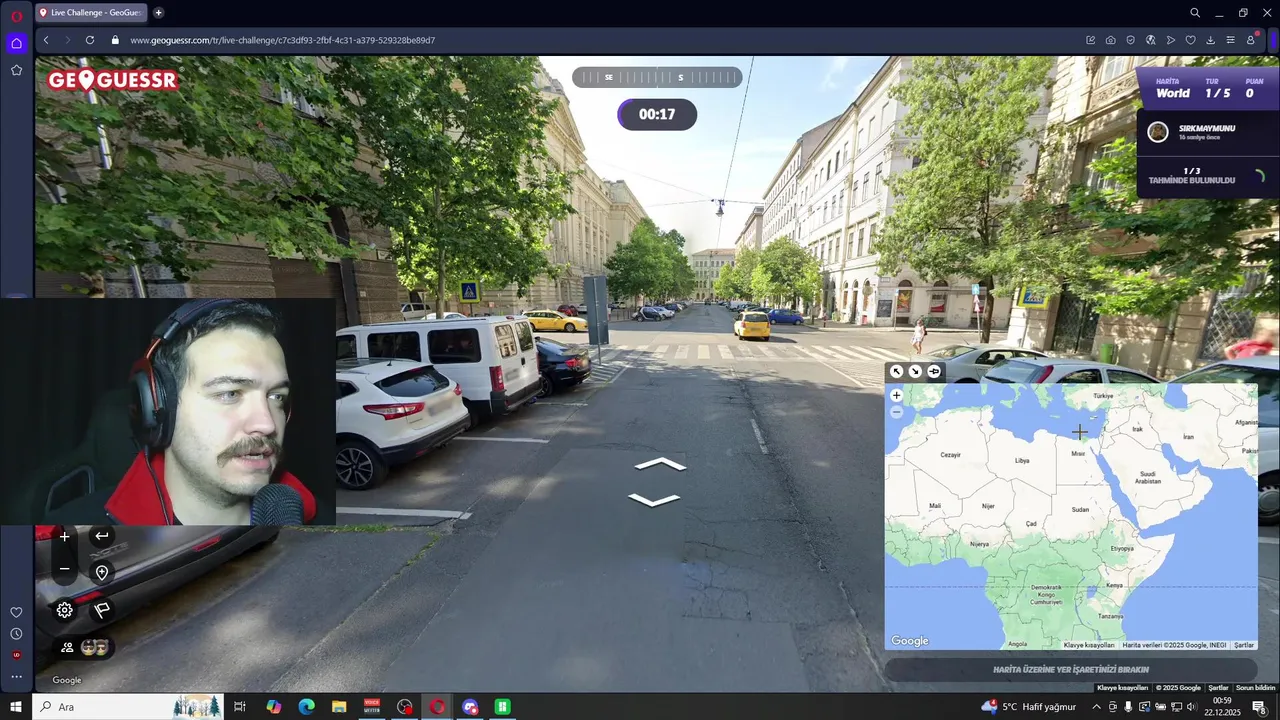Open sidebar home workspace icon
The width and height of the screenshot is (1280, 720).
coord(16,43)
